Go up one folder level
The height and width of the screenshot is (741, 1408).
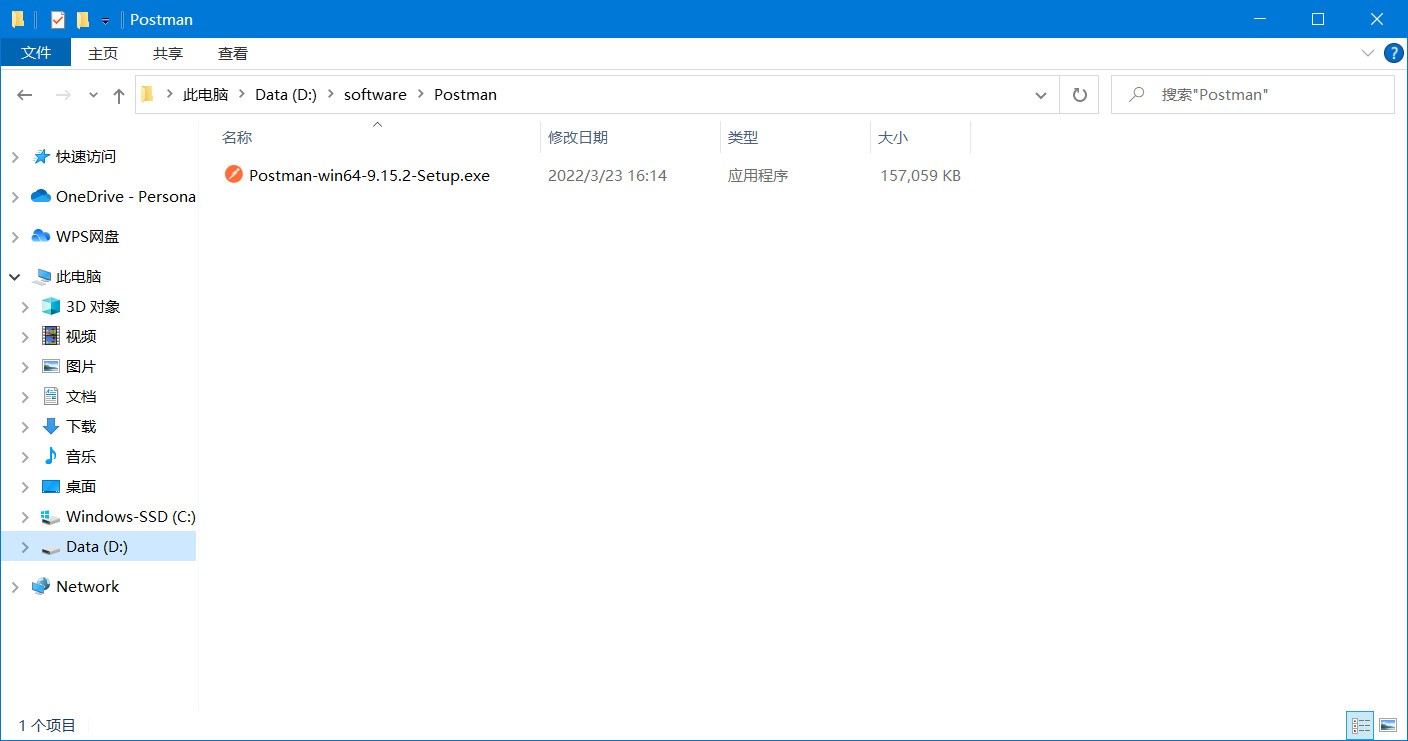119,95
